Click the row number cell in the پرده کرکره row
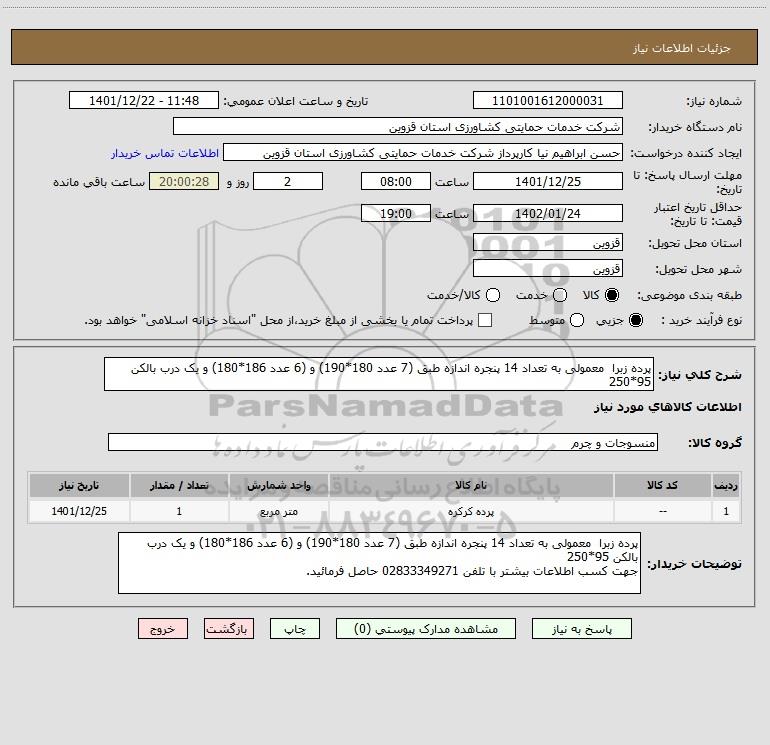Screen dimensions: 770x745 point(726,511)
